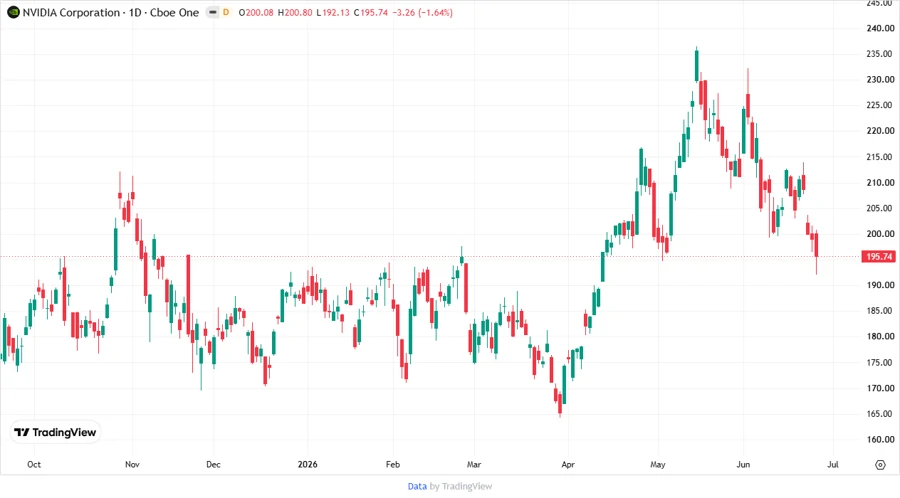Screen dimensions: 900x498
Task: Click the 'May' time axis label
Action: [x=658, y=465]
